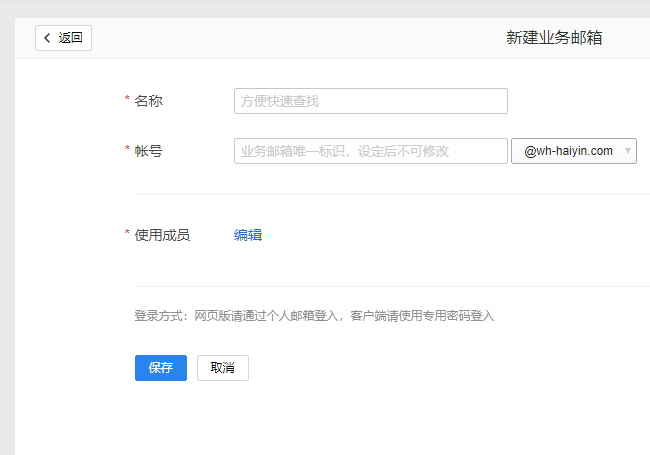
Task: Click the 名称 name input field
Action: pos(370,101)
